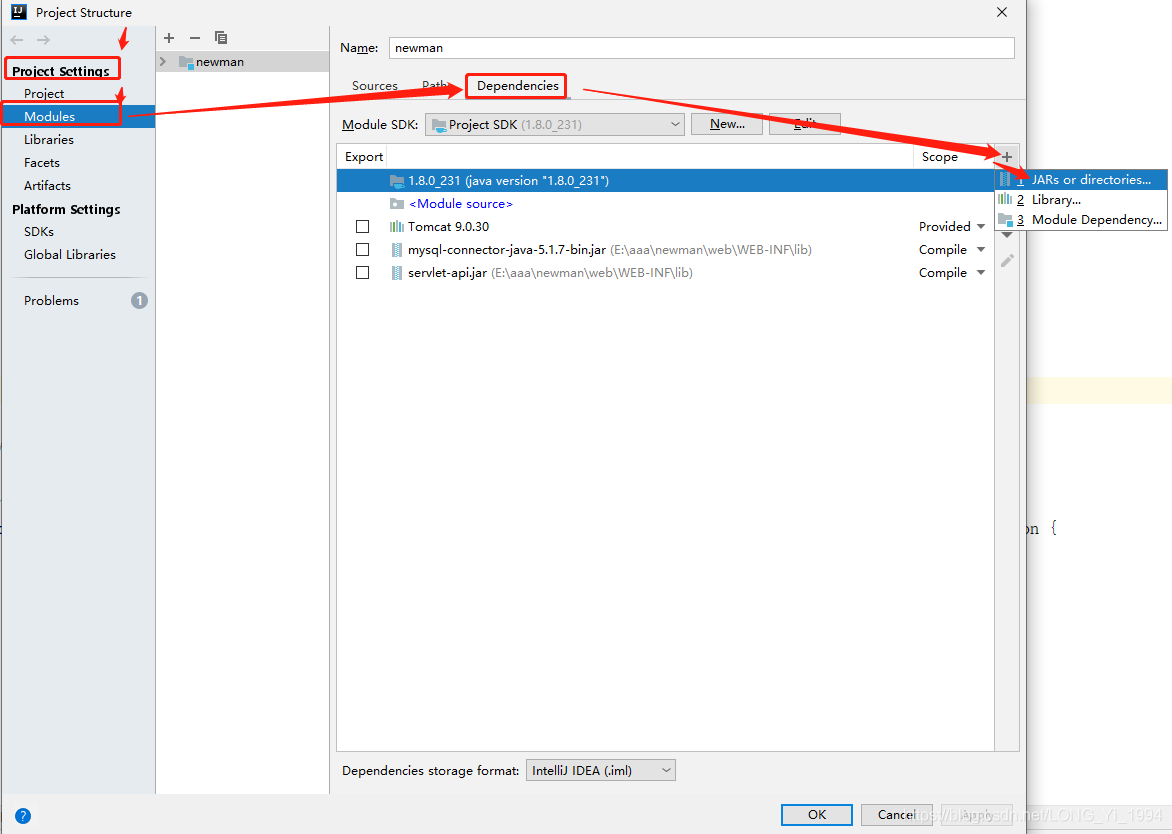The image size is (1172, 834).
Task: Move dependency down with arrow icon
Action: (1007, 235)
